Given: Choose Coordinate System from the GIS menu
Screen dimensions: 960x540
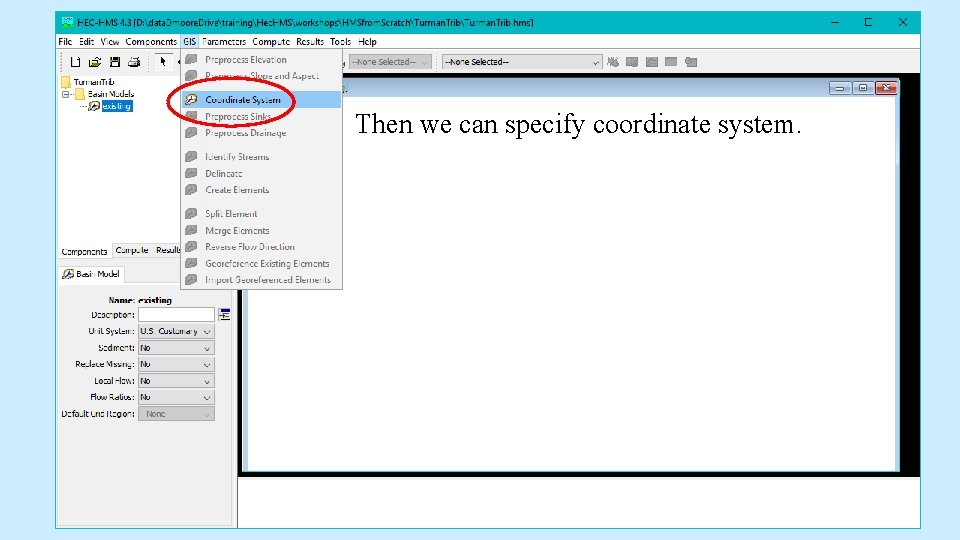Looking at the screenshot, I should (261, 99).
